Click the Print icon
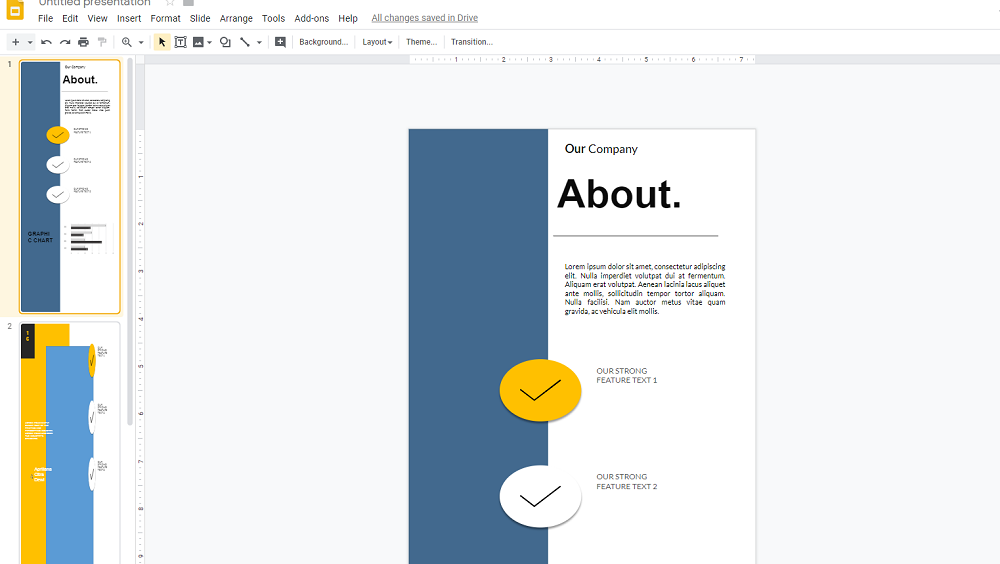 click(83, 42)
